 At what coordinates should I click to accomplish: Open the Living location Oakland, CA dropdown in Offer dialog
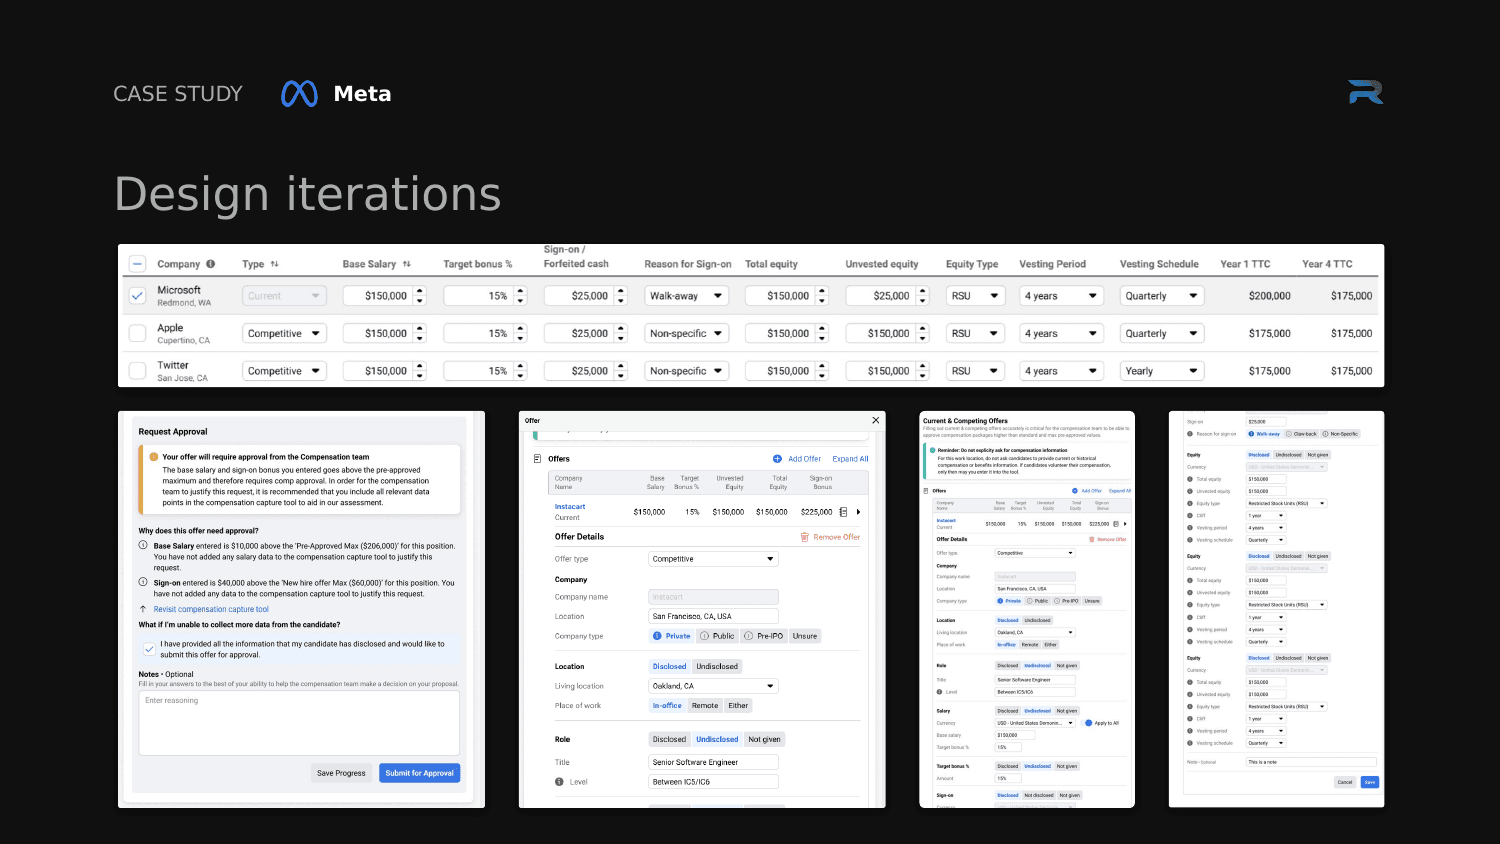[713, 686]
